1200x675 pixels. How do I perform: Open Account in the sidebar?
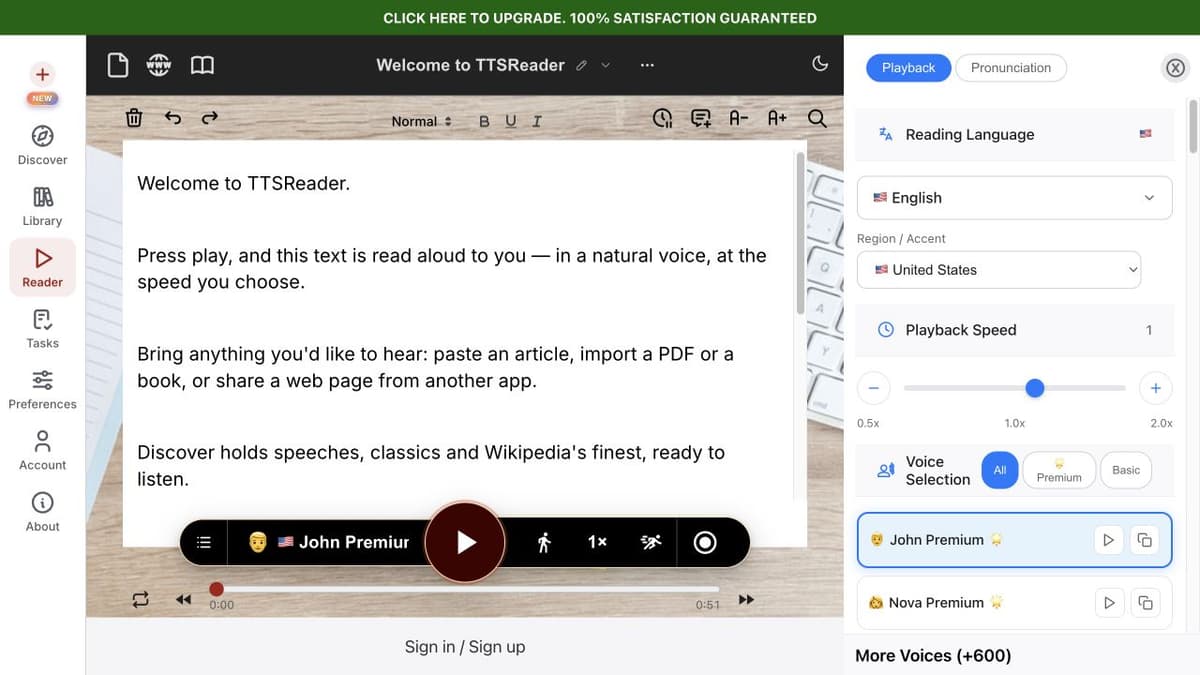tap(42, 450)
